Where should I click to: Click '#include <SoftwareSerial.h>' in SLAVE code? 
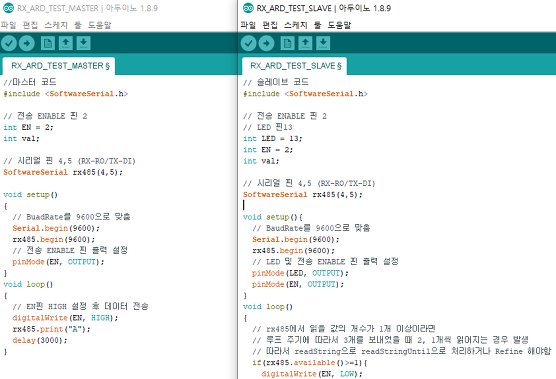pos(306,94)
